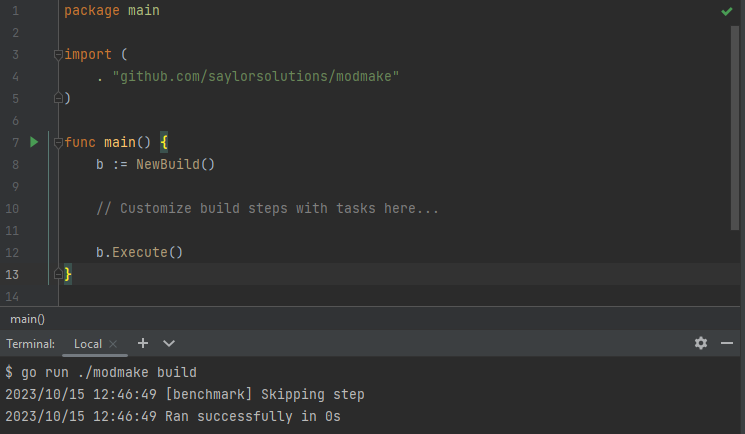Select the Local terminal tab
The image size is (745, 434).
point(88,344)
